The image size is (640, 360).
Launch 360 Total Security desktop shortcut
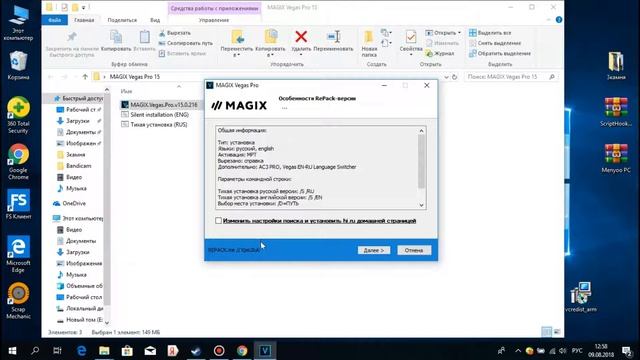pos(18,116)
